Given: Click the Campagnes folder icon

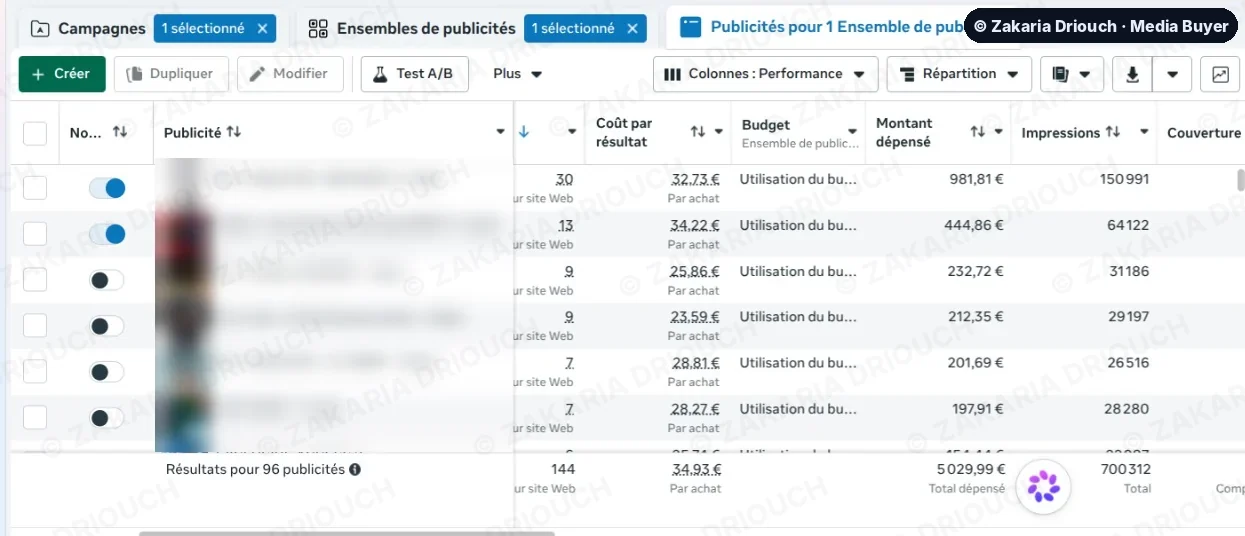Looking at the screenshot, I should pyautogui.click(x=40, y=29).
